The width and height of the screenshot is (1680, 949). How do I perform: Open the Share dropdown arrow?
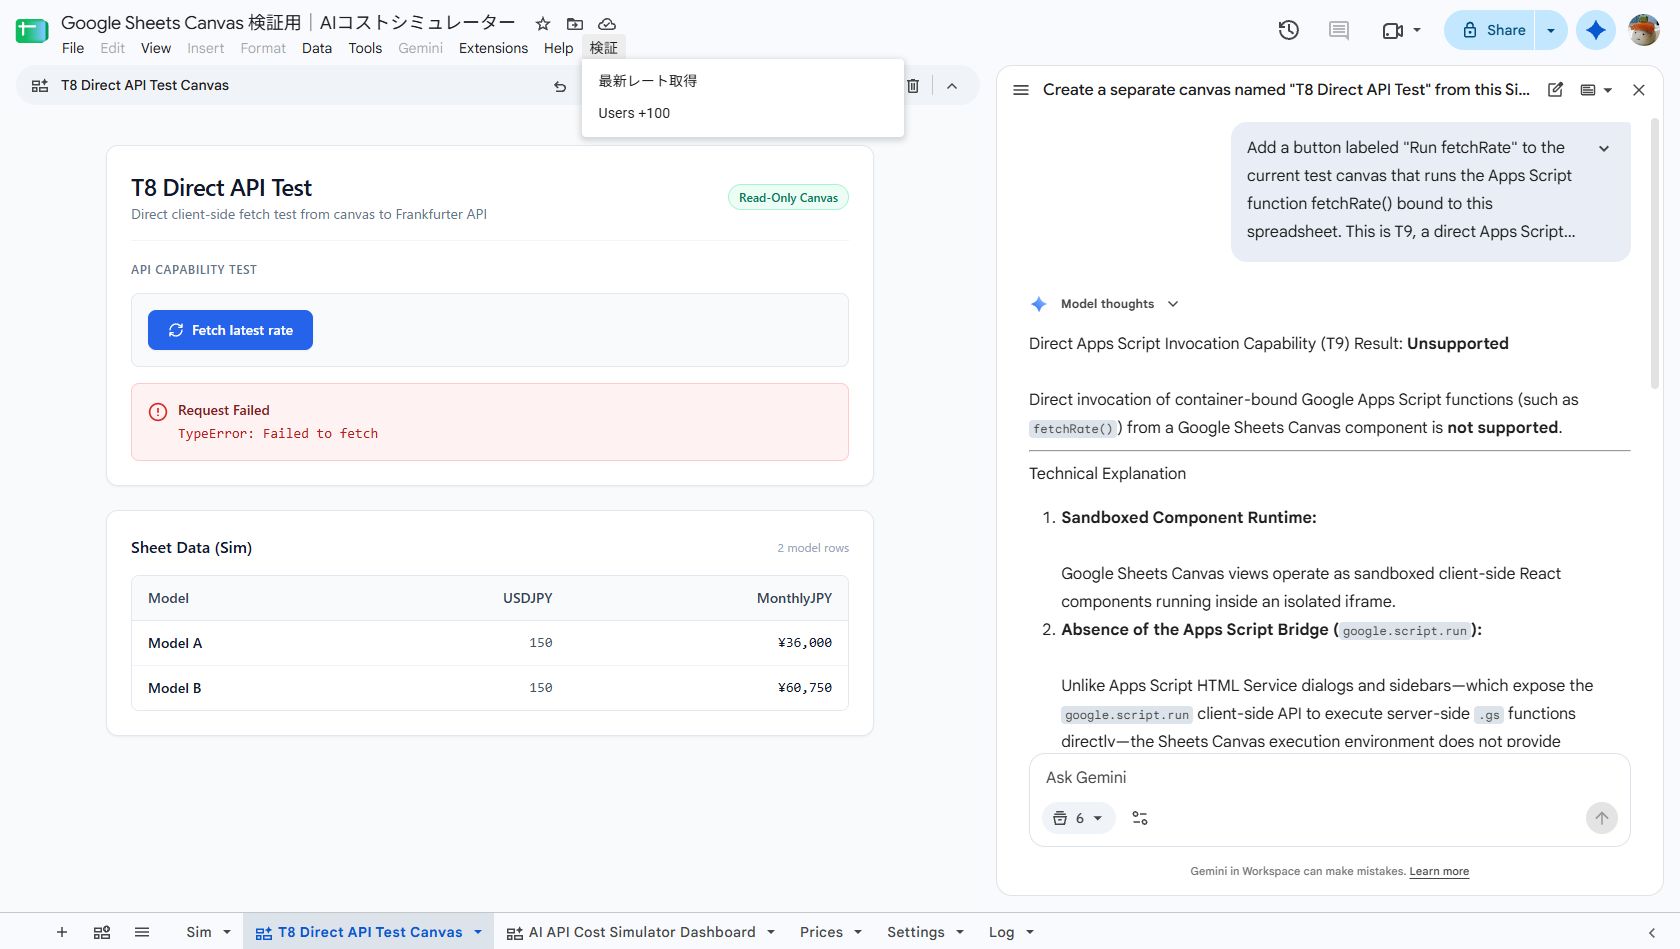tap(1551, 30)
